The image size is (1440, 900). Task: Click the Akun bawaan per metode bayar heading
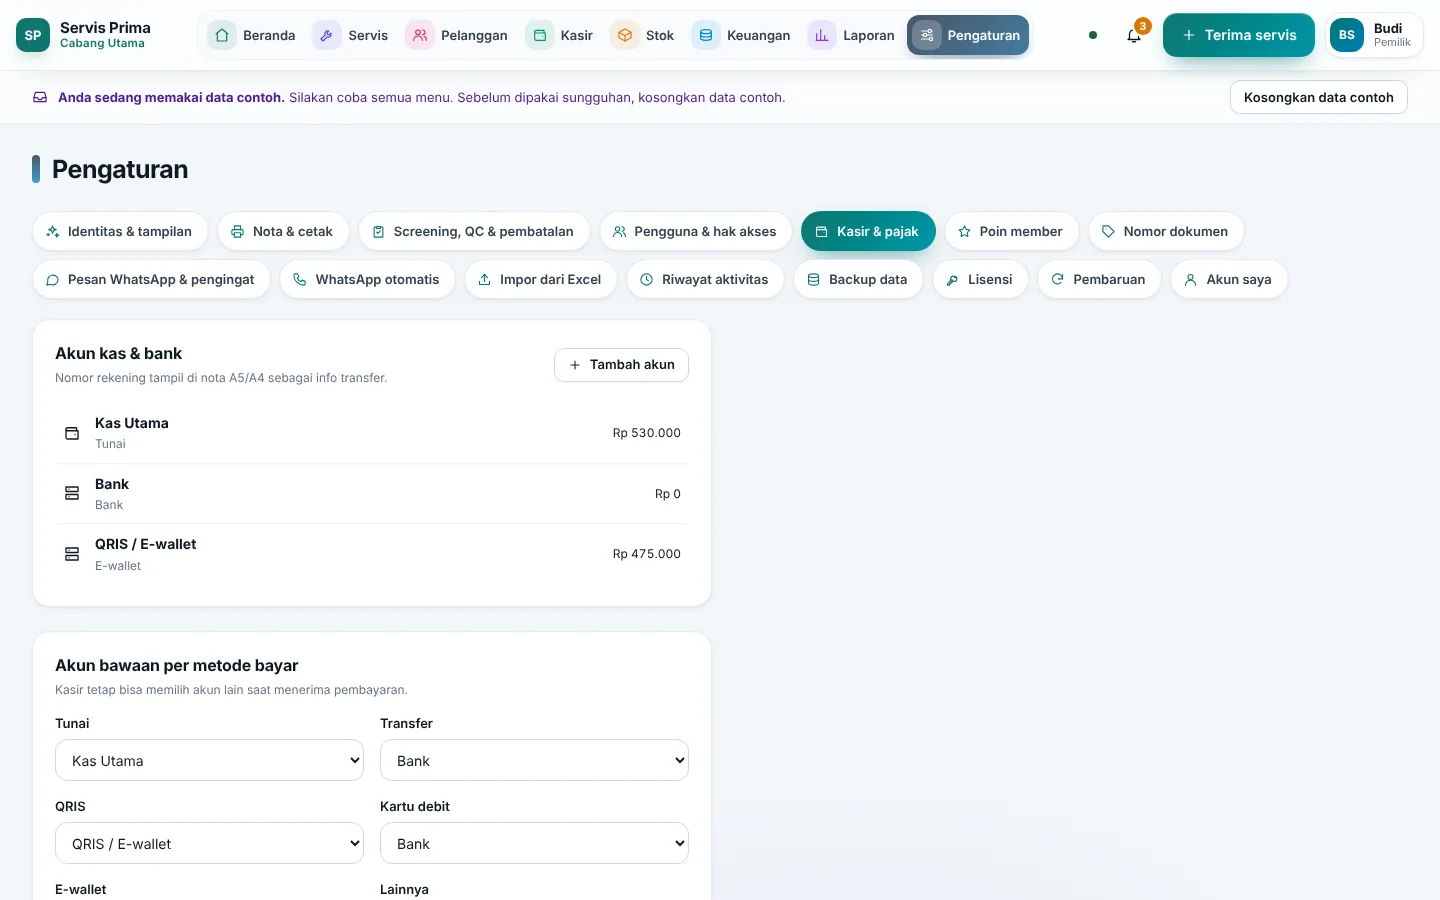[x=177, y=666]
